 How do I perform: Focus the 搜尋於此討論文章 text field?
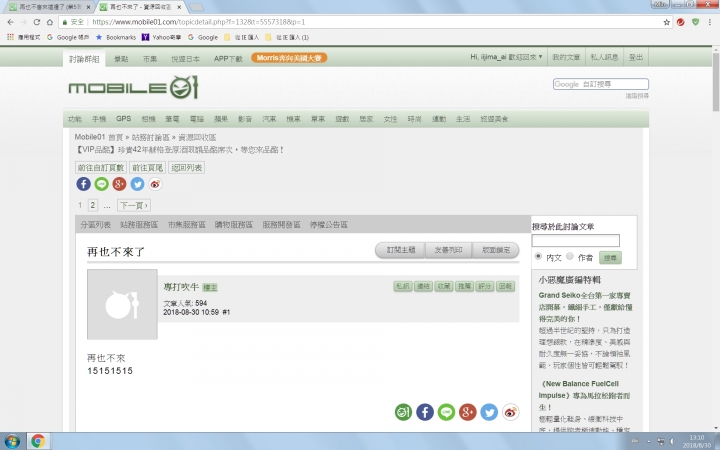(x=575, y=241)
